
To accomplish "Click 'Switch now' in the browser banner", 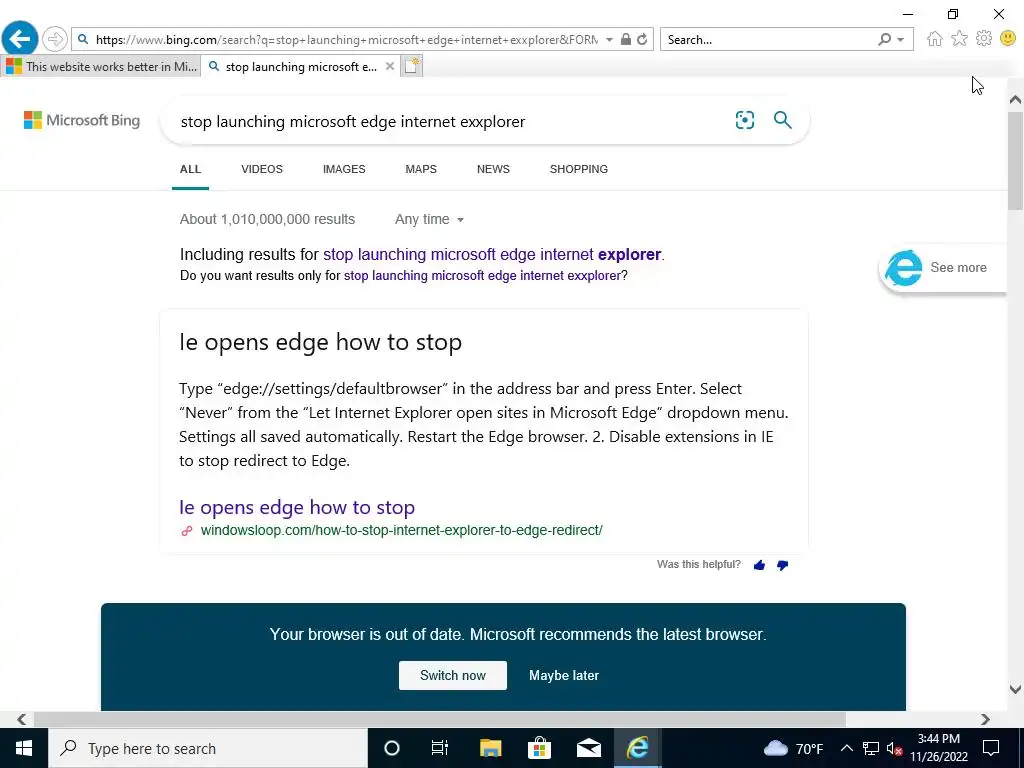I will coord(453,675).
